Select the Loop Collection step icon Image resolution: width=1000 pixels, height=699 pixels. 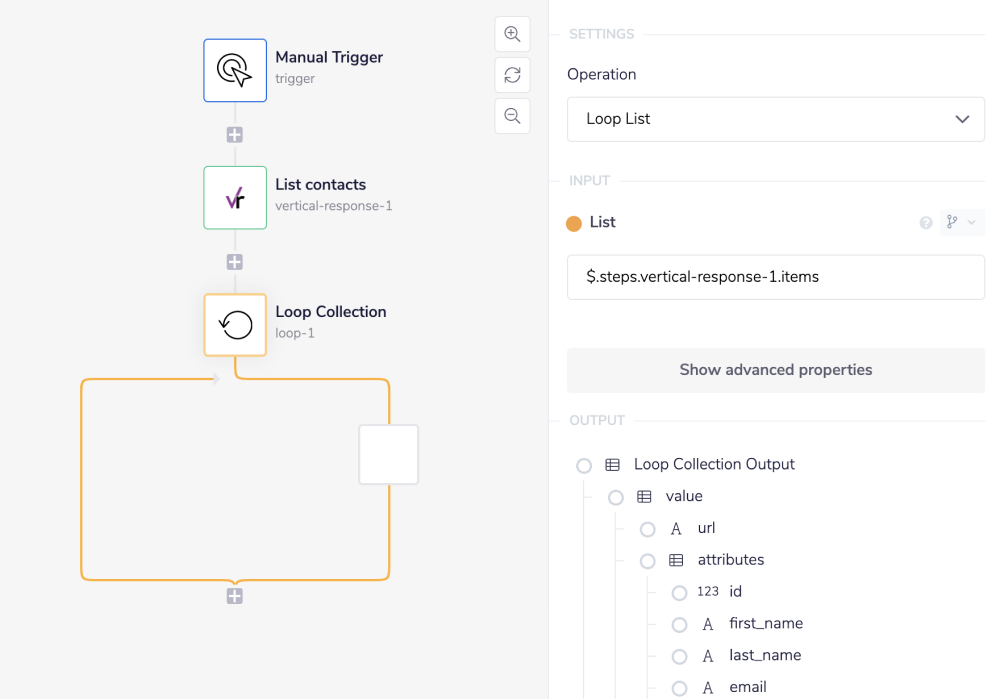235,325
